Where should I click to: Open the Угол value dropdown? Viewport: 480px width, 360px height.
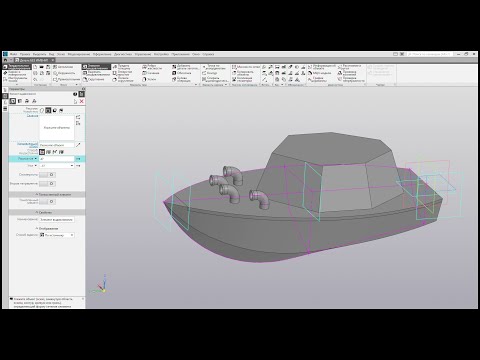coord(72,166)
